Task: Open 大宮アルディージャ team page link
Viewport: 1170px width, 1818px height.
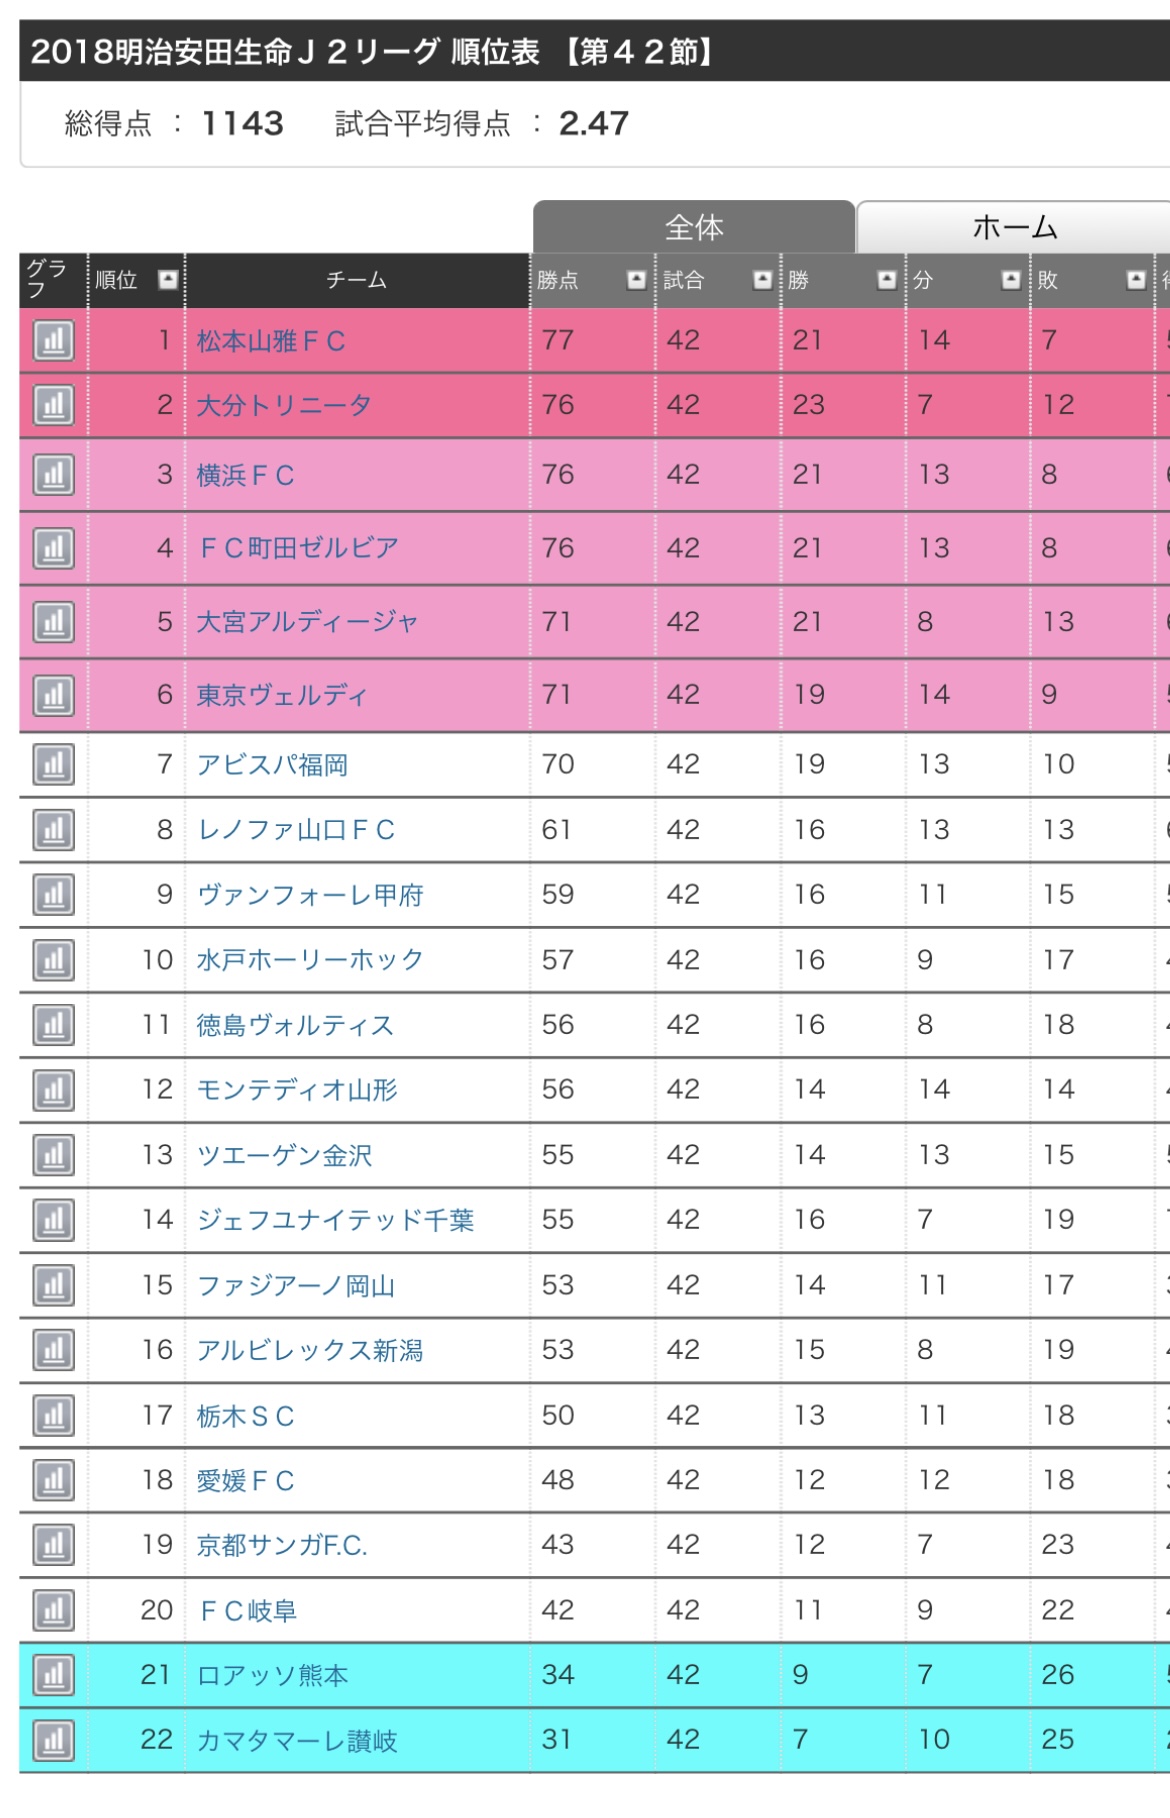Action: pos(307,622)
